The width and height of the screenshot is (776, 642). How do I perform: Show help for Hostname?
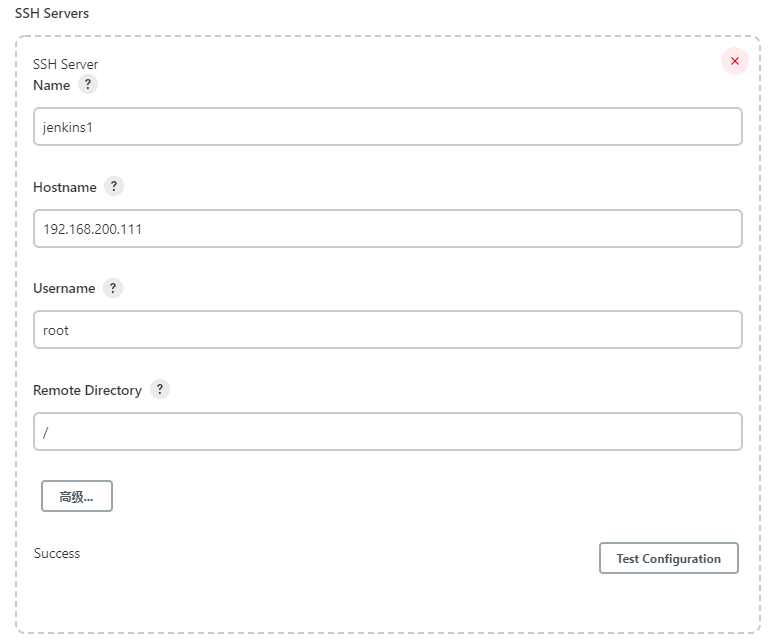[x=114, y=187]
